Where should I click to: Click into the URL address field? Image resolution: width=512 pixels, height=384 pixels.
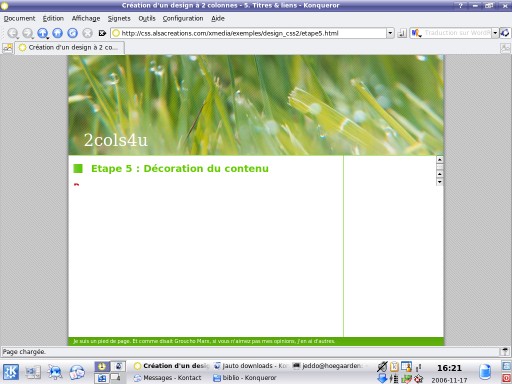[x=249, y=33]
